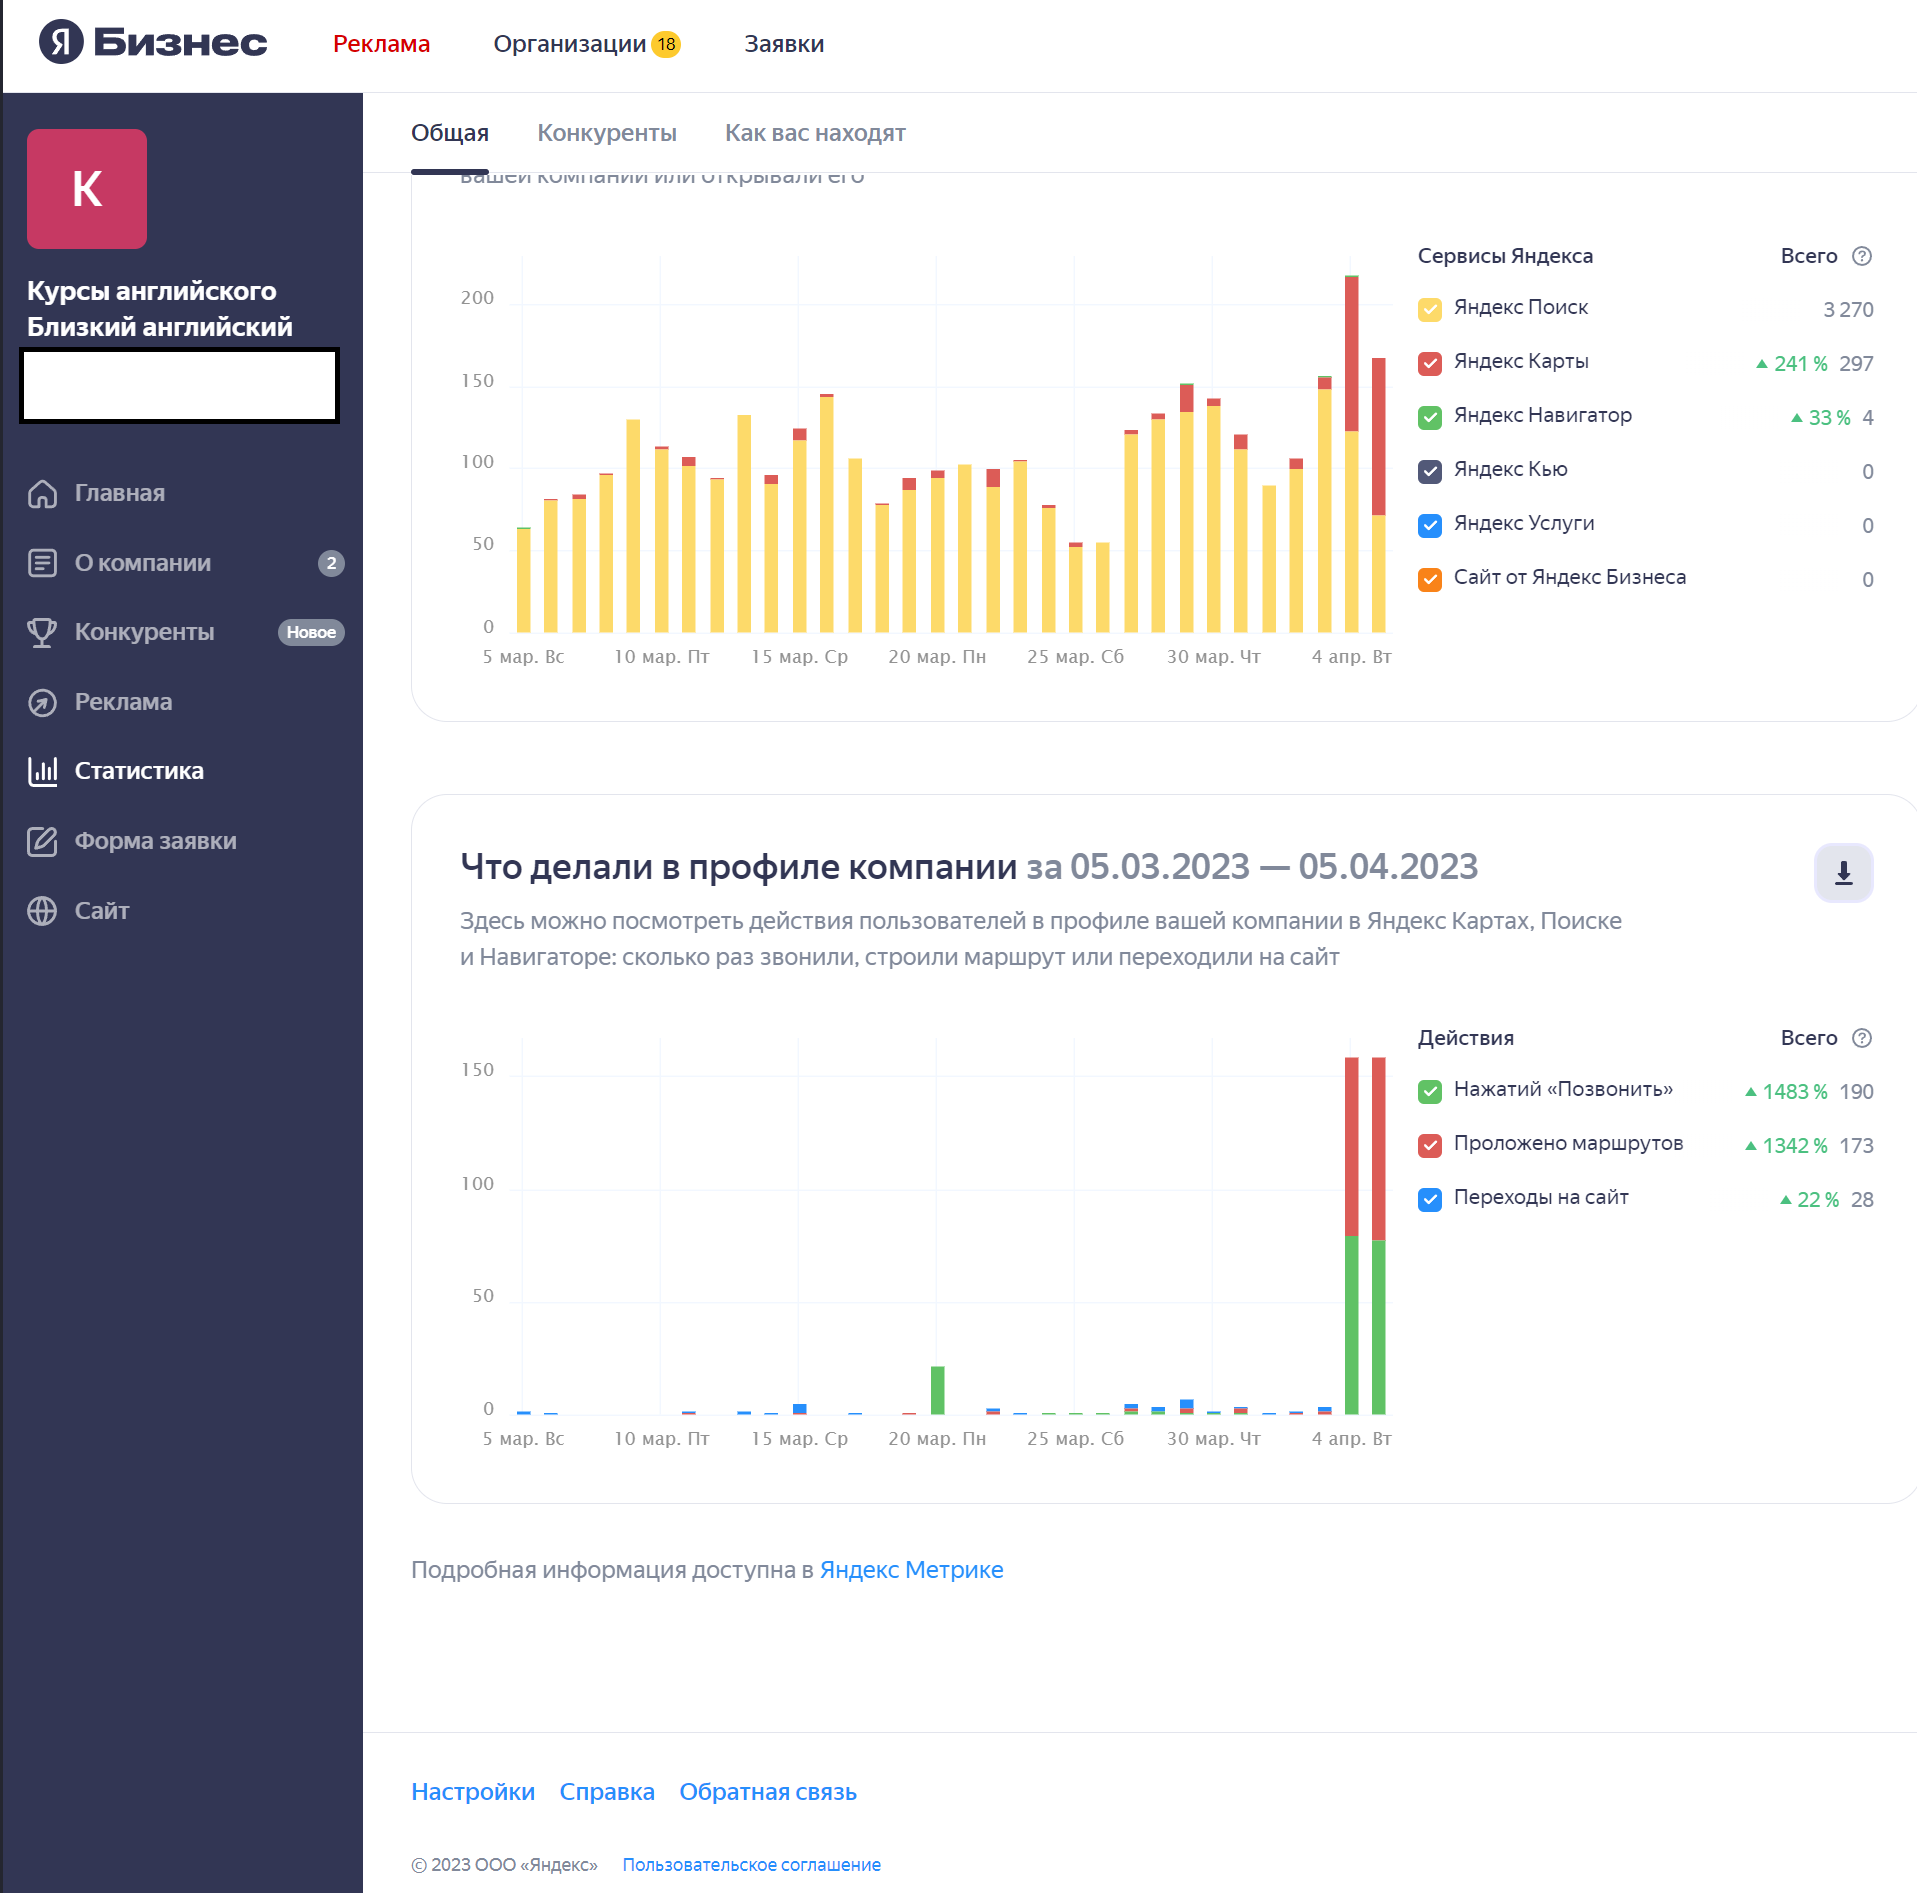1917x1893 pixels.
Task: Follow the Яндекс Метрике link
Action: point(910,1570)
